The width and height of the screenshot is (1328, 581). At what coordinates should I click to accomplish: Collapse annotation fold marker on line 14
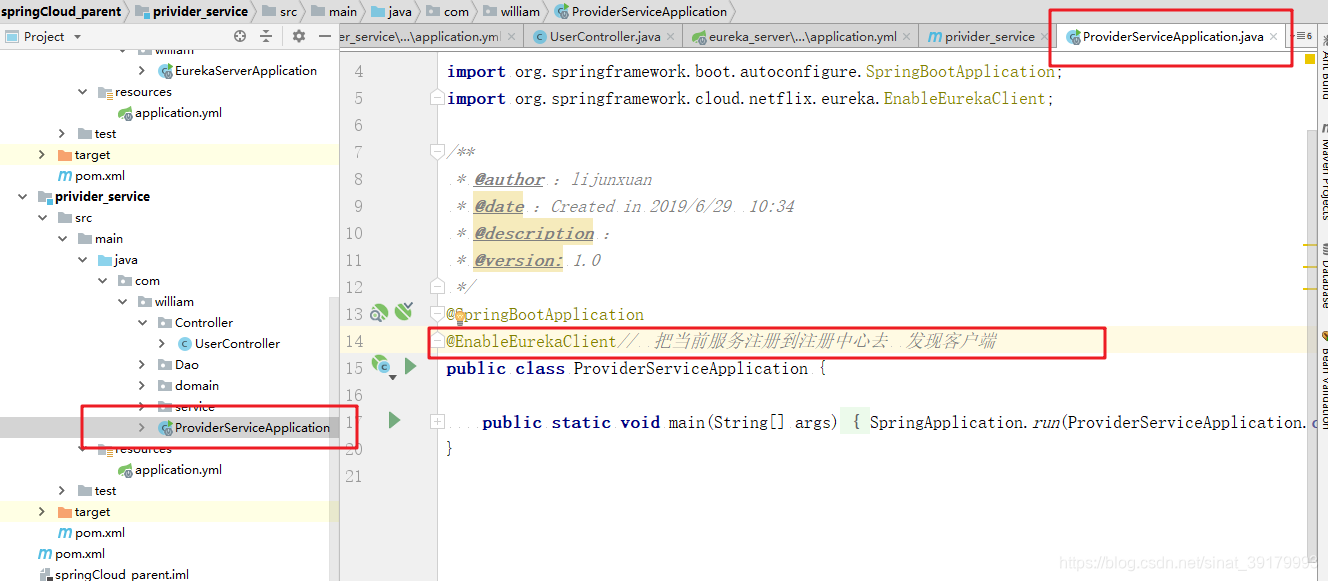tap(437, 341)
